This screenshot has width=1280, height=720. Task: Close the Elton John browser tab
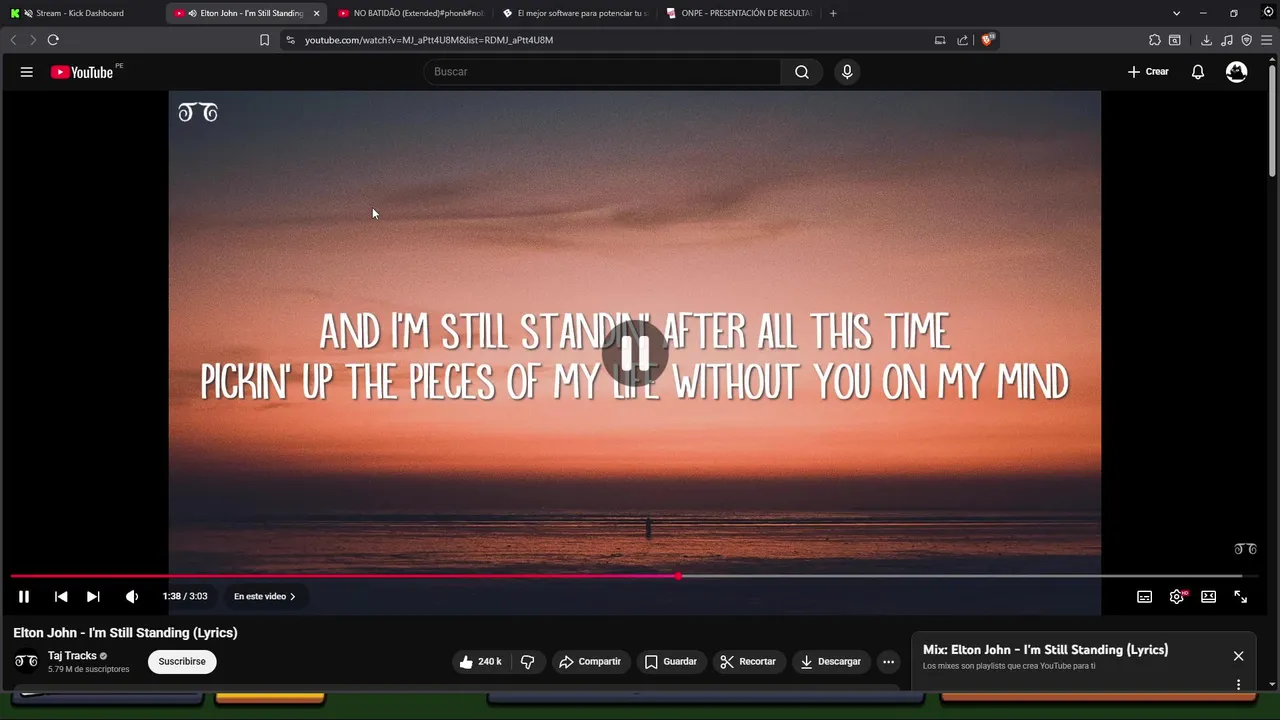[x=316, y=13]
